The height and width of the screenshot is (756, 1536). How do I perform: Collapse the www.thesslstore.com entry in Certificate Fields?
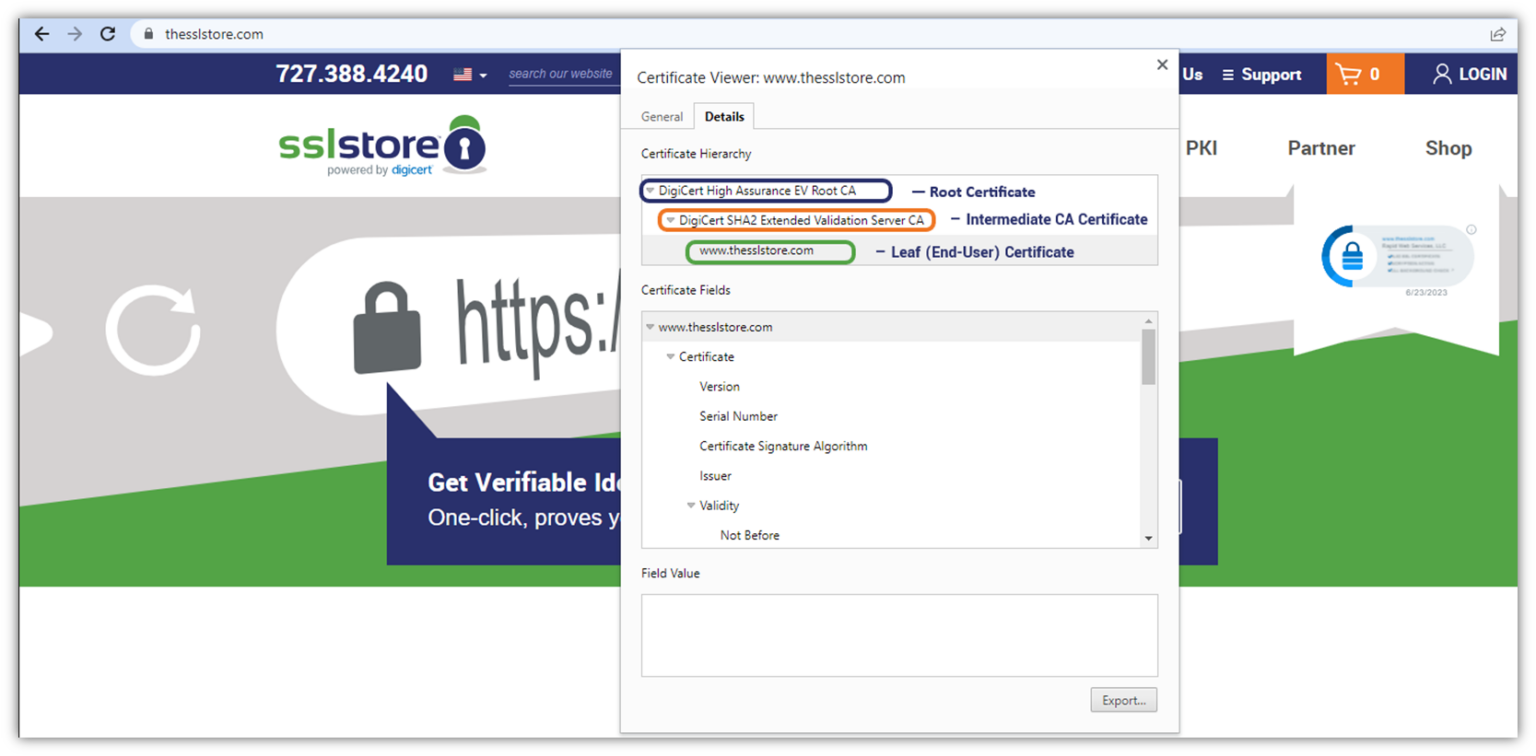[649, 327]
